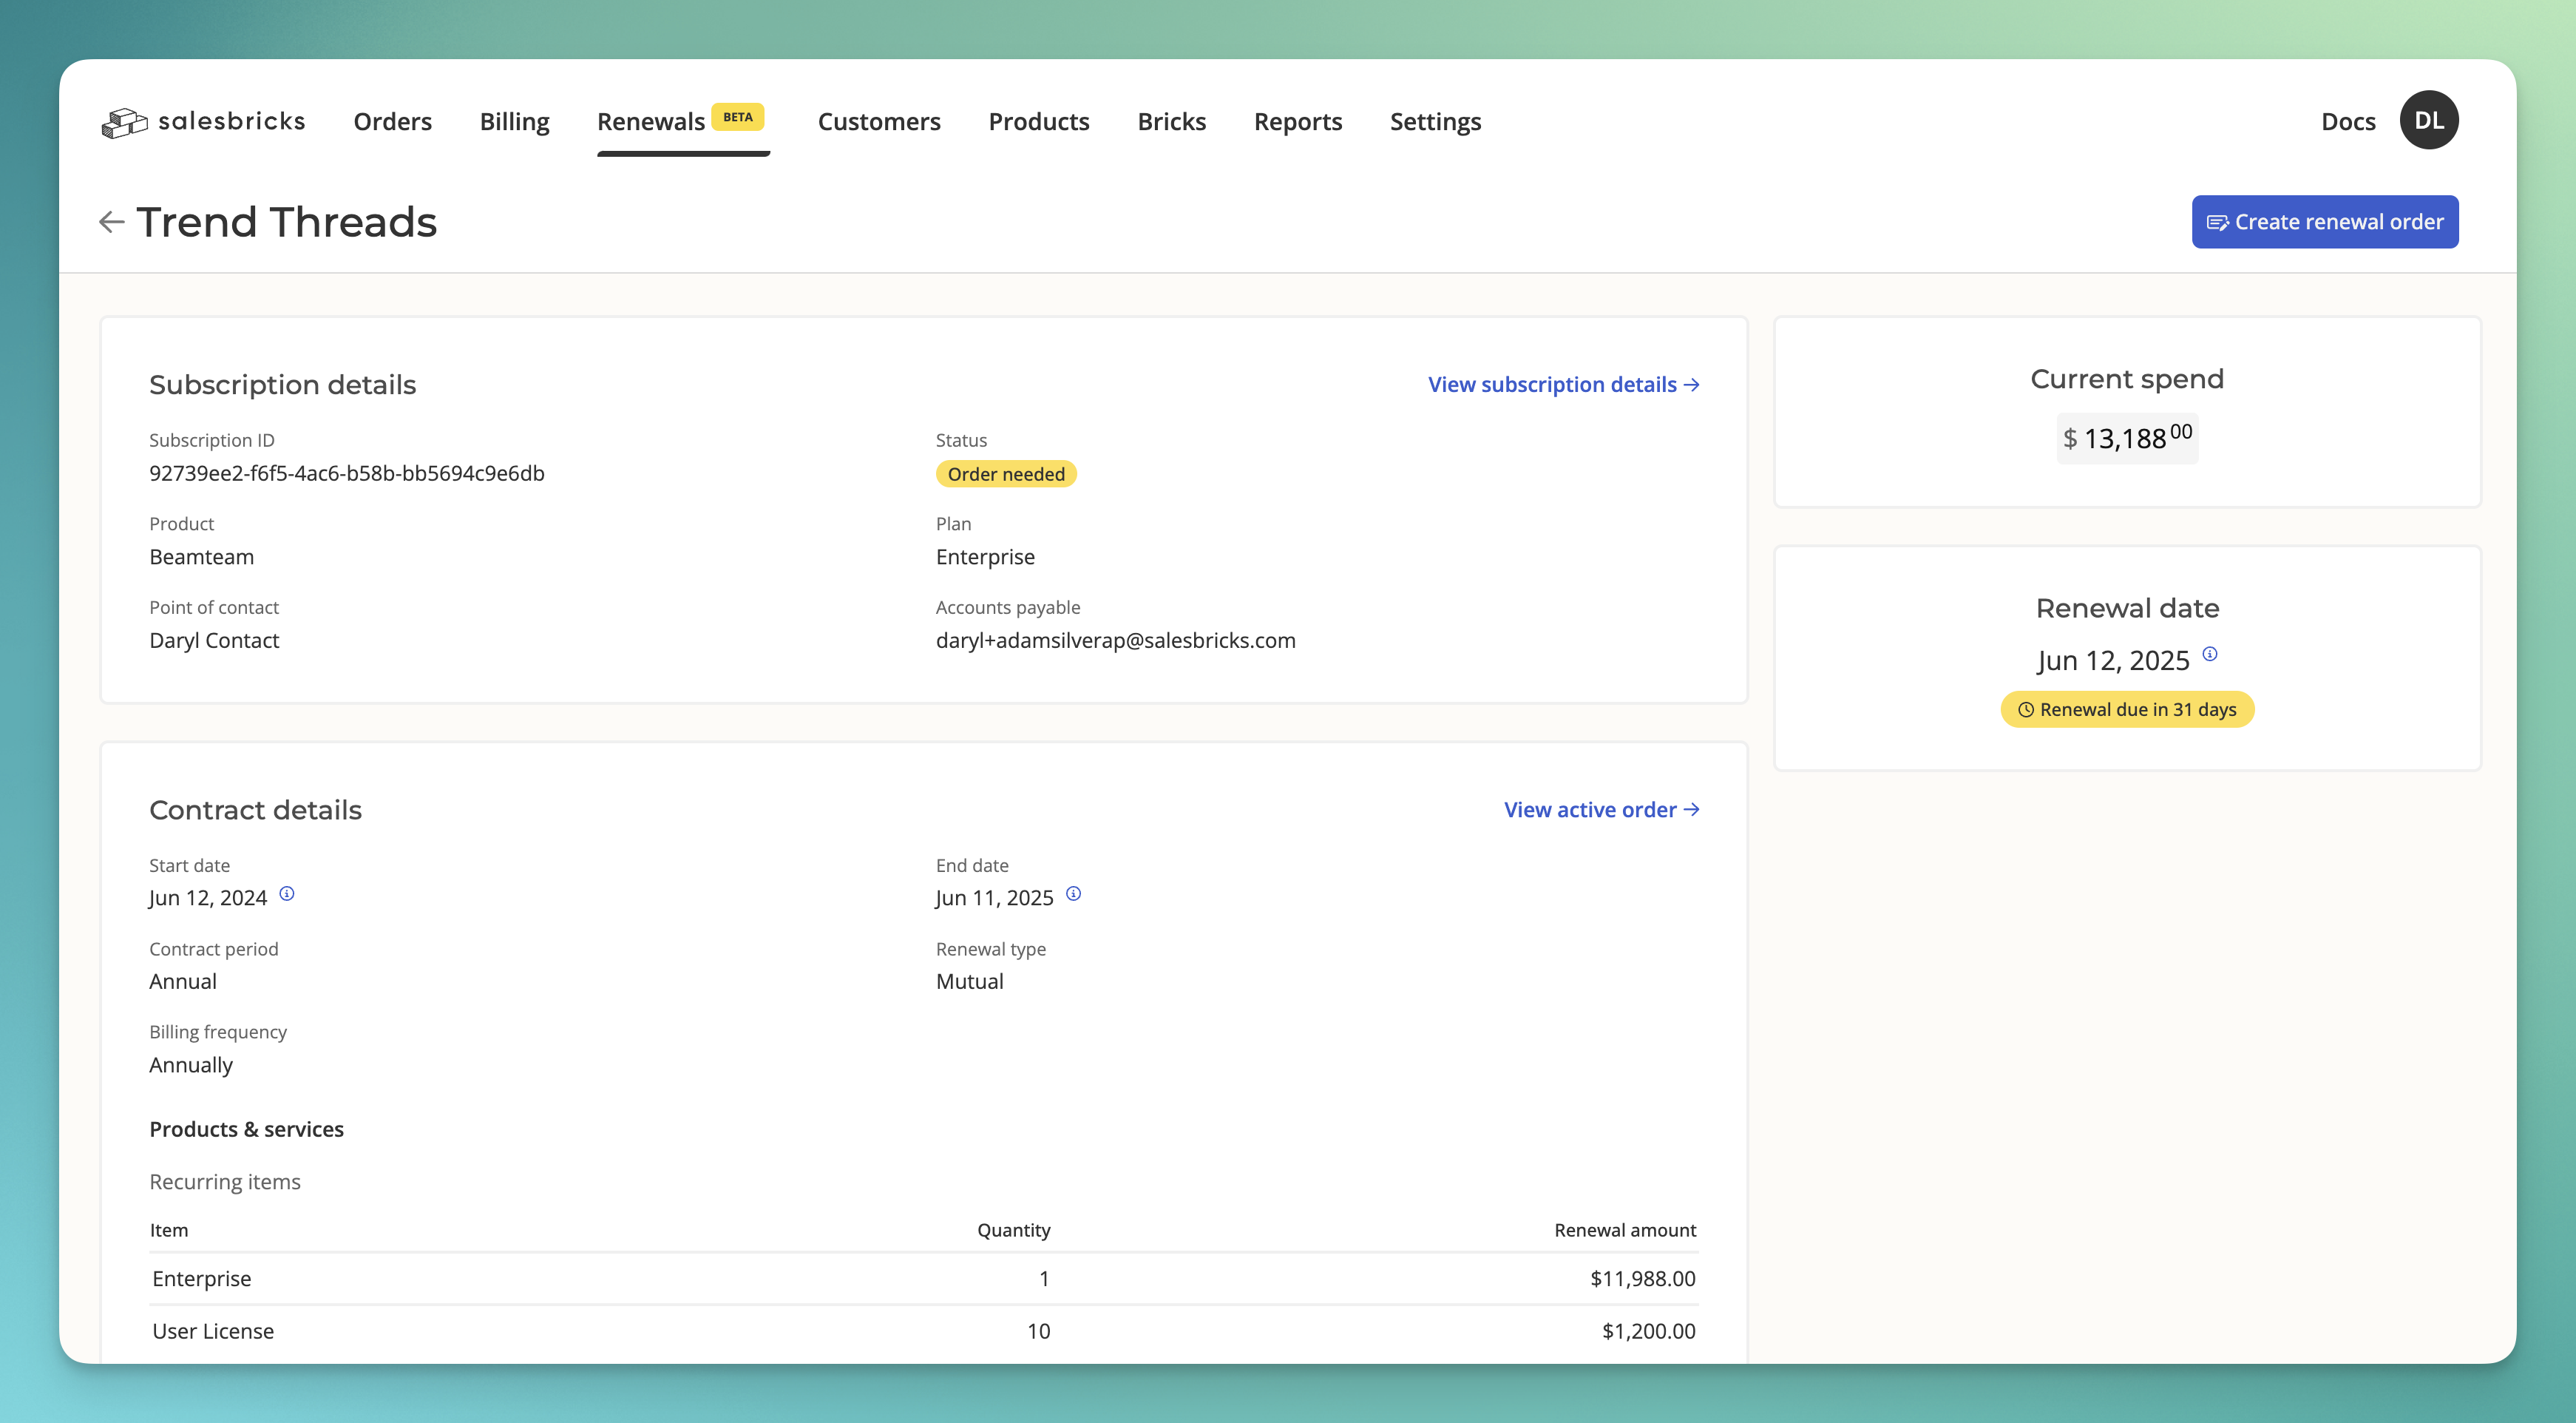2576x1423 pixels.
Task: Click the info icon next to End date
Action: 1073,894
